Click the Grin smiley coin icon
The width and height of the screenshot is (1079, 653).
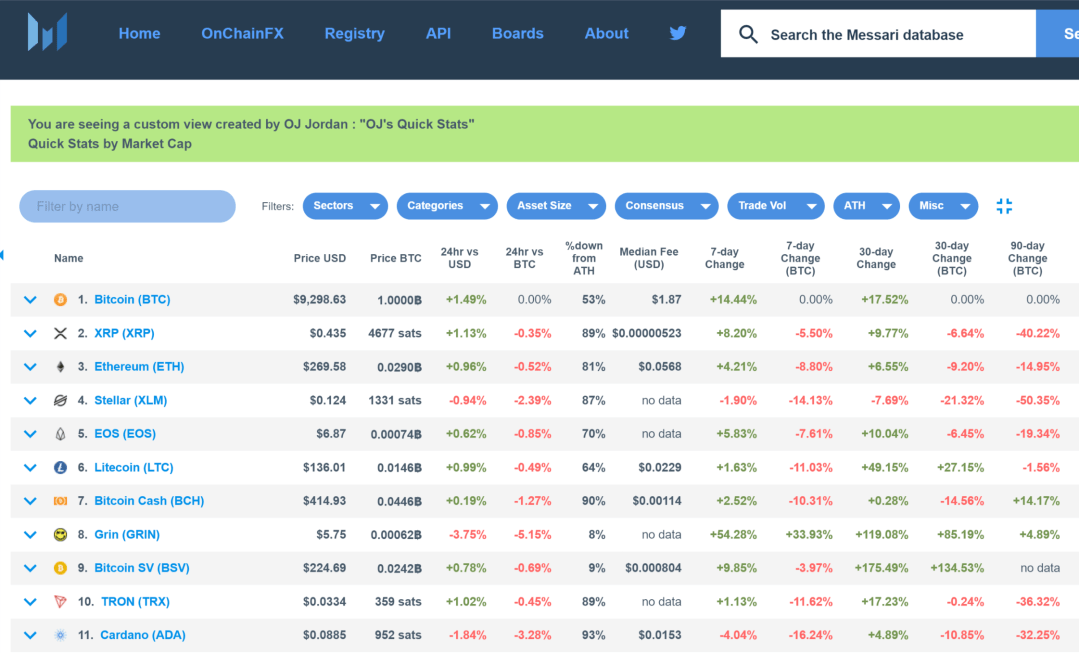(x=60, y=535)
